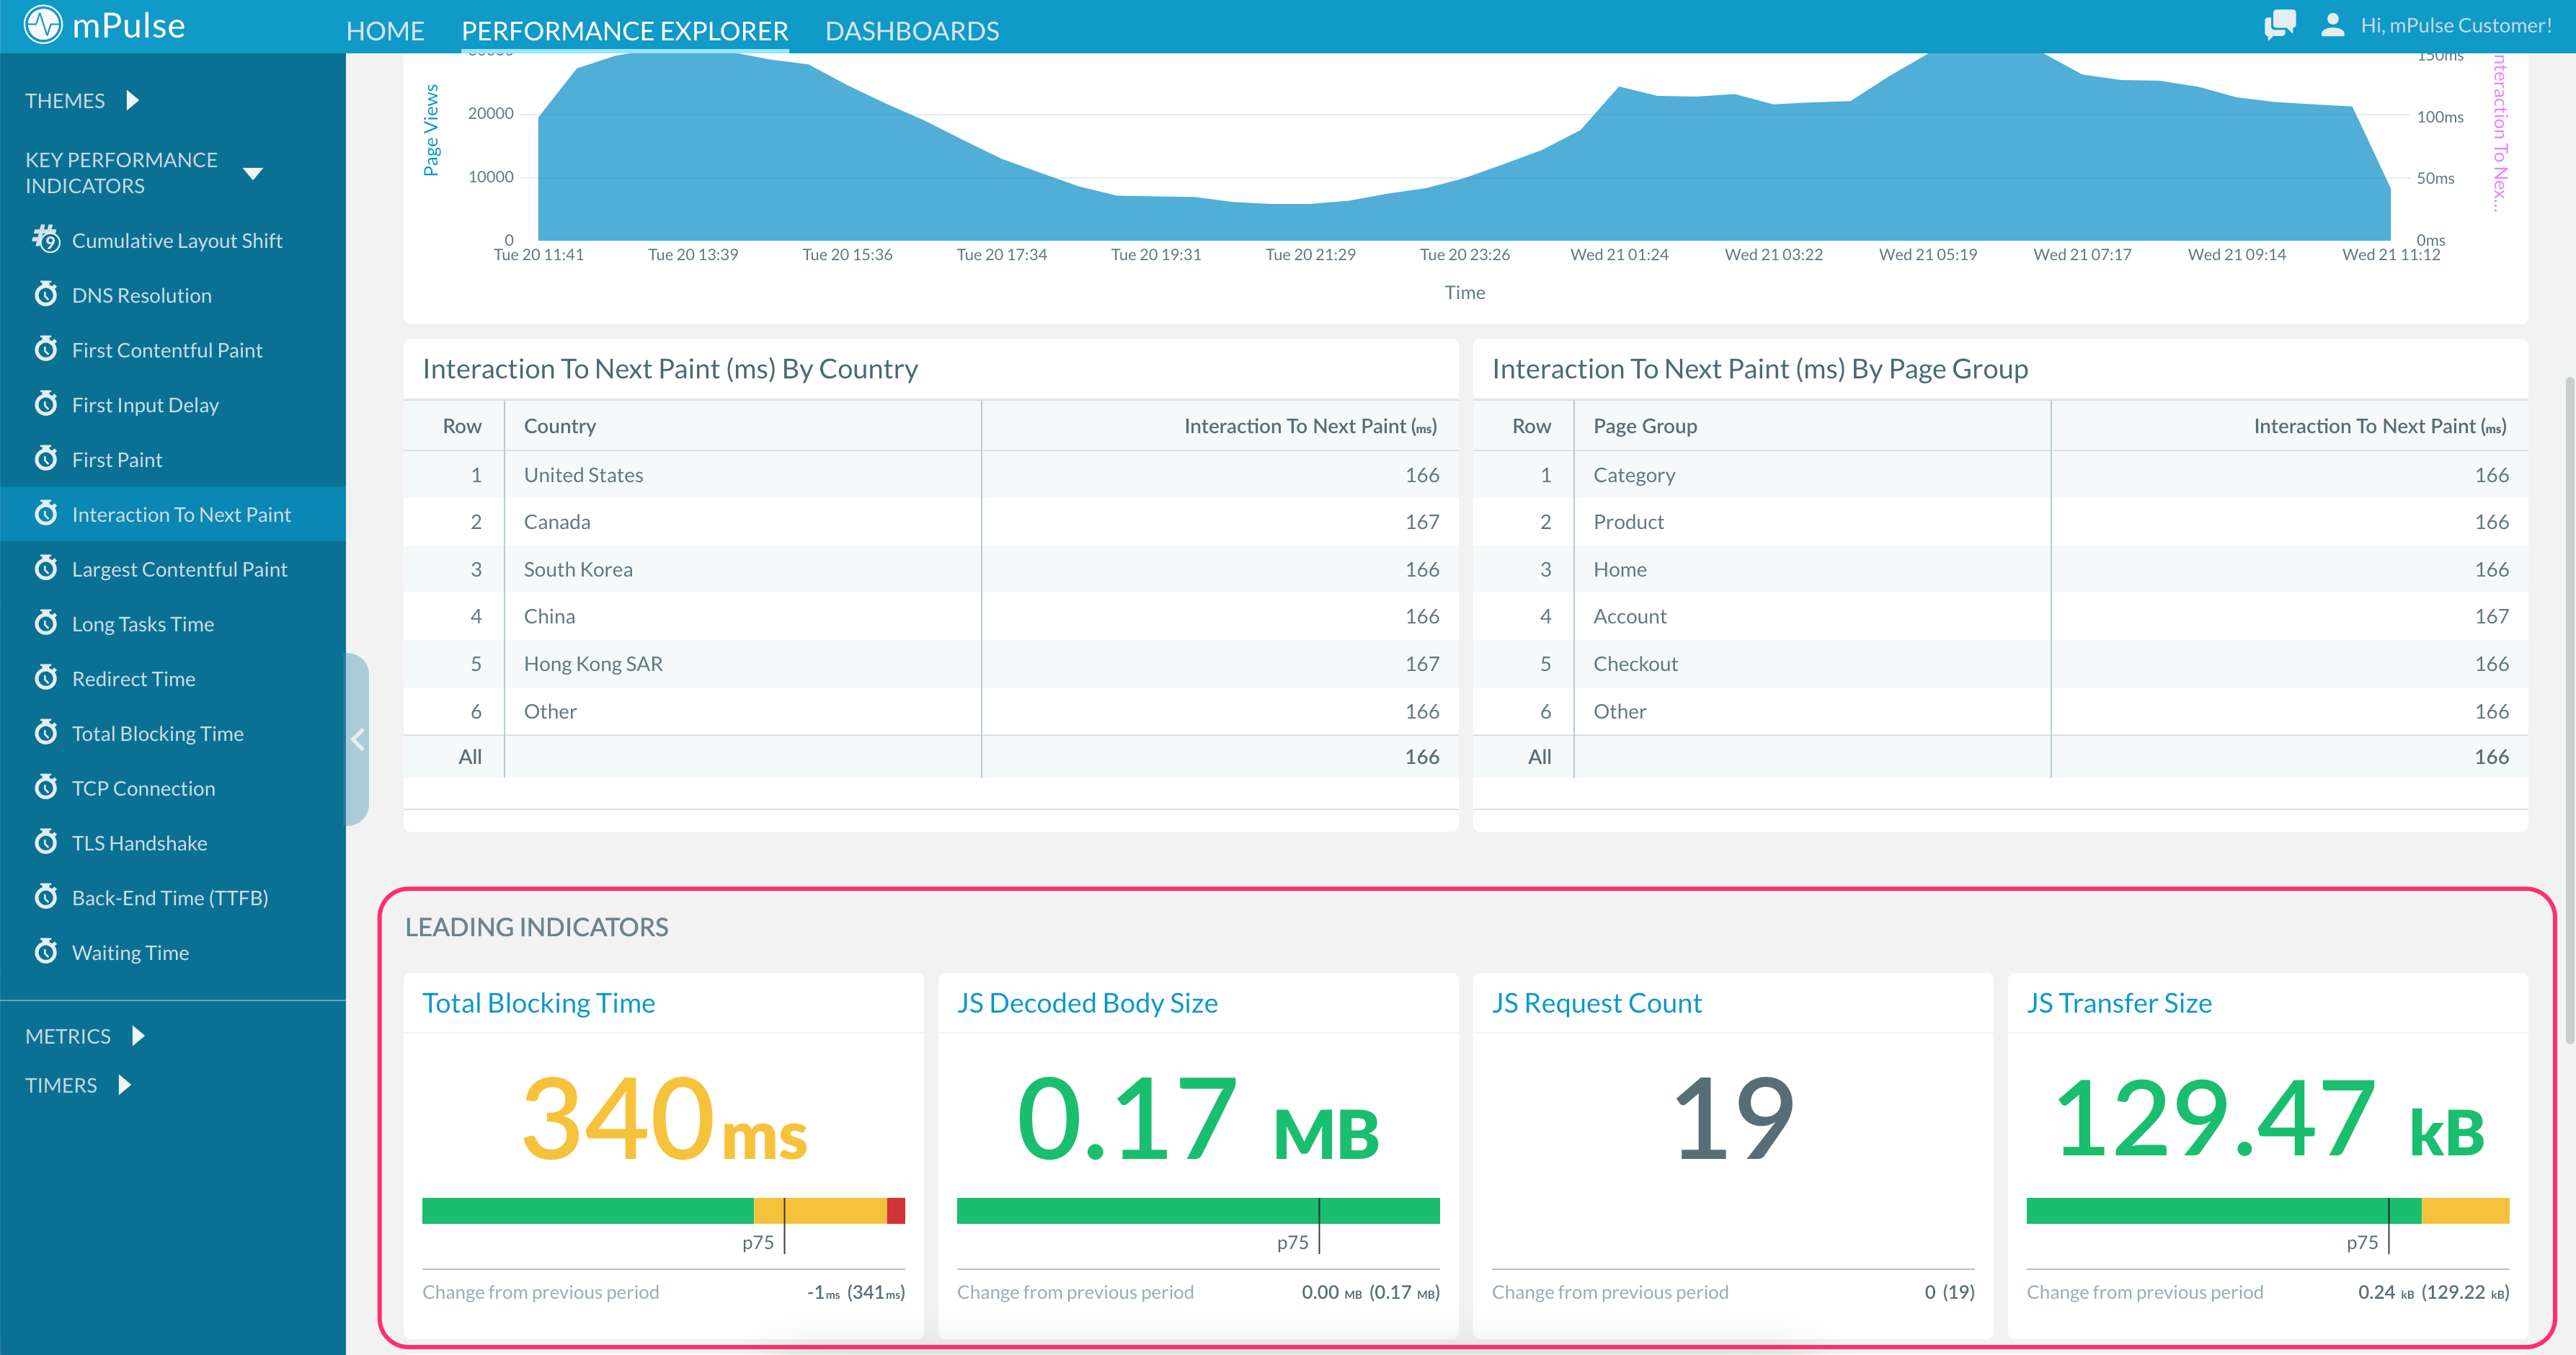Select the First Contentful Paint stopwatch icon
The width and height of the screenshot is (2576, 1355).
point(46,349)
